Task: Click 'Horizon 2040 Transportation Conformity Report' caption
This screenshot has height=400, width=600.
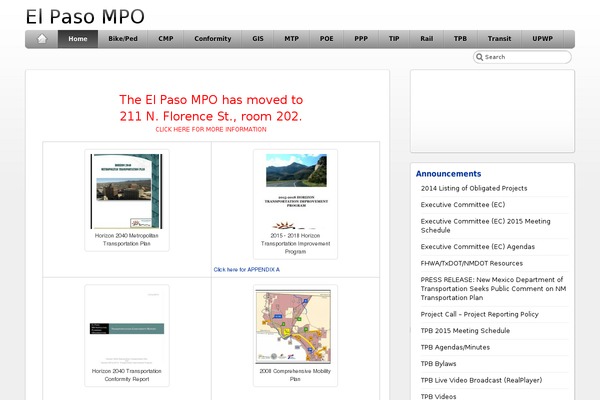Action: [127, 375]
